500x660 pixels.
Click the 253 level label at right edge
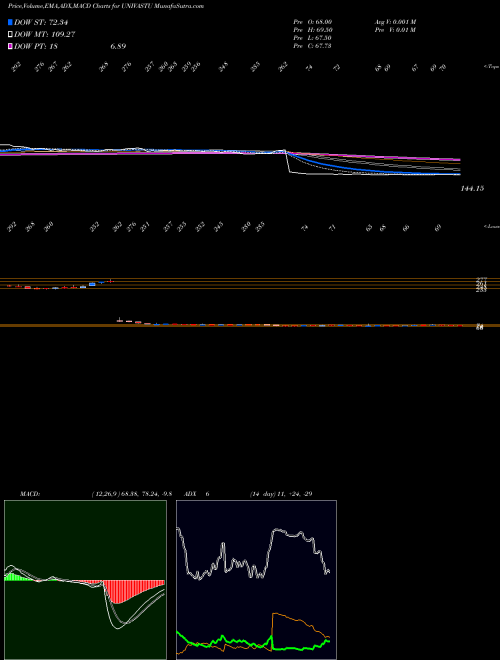point(481,290)
